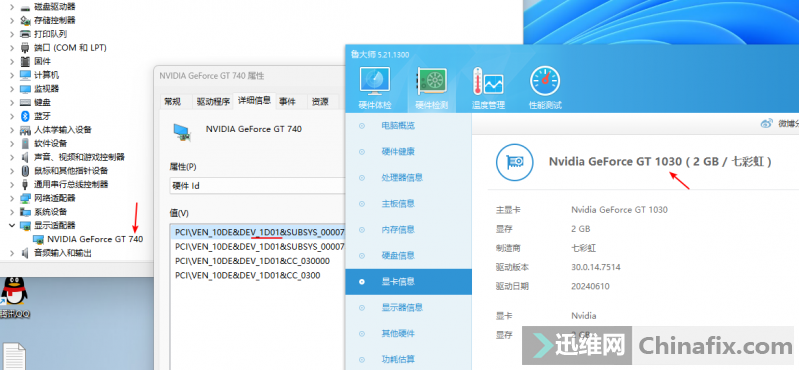Open 硬件健康 in 鲁大师 sidebar
799x370 pixels.
tap(408, 151)
